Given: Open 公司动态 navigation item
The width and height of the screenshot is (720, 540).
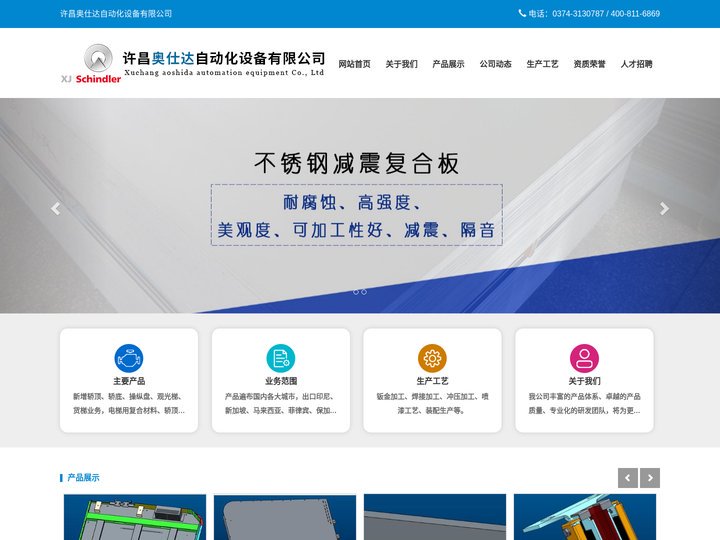Looking at the screenshot, I should (495, 64).
